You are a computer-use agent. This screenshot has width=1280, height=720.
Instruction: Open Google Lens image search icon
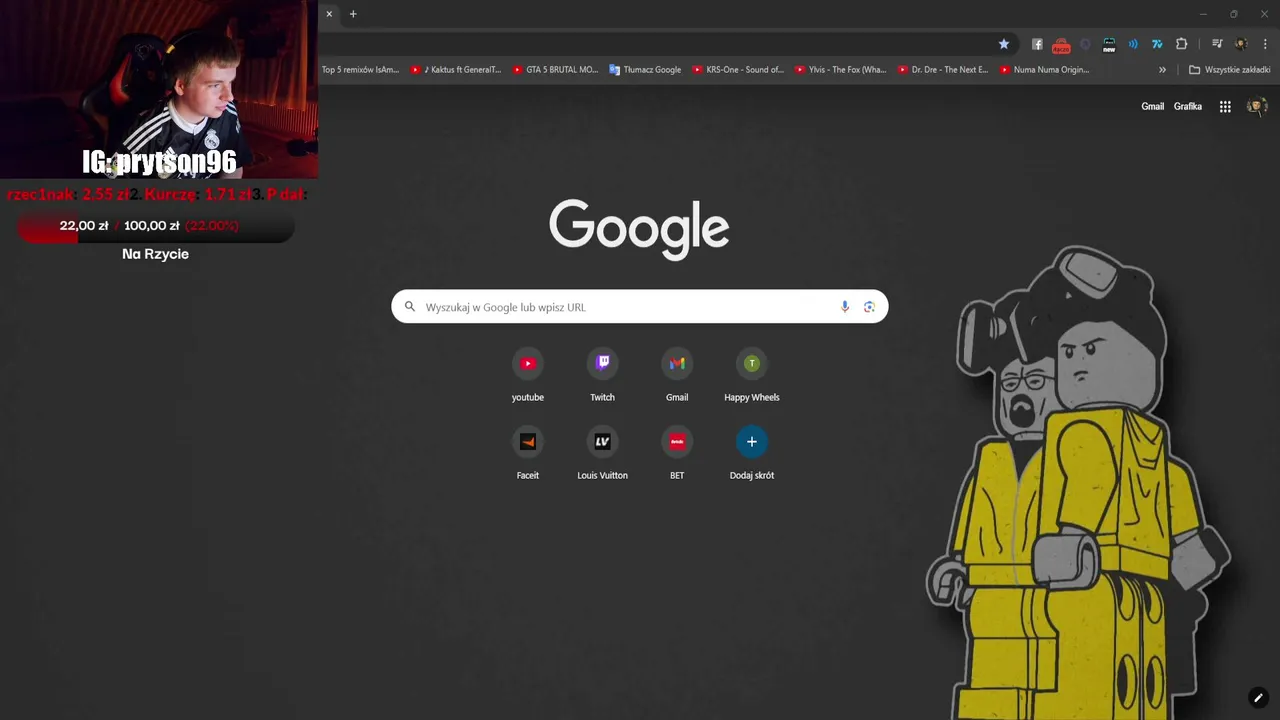pyautogui.click(x=869, y=307)
